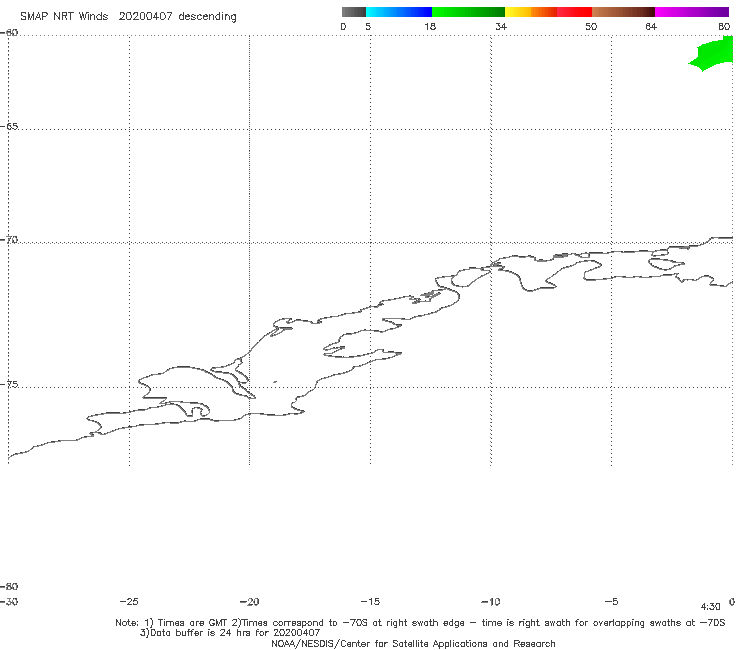This screenshot has width=740, height=650.
Task: Click the latitude label '-65'
Action: pyautogui.click(x=9, y=127)
